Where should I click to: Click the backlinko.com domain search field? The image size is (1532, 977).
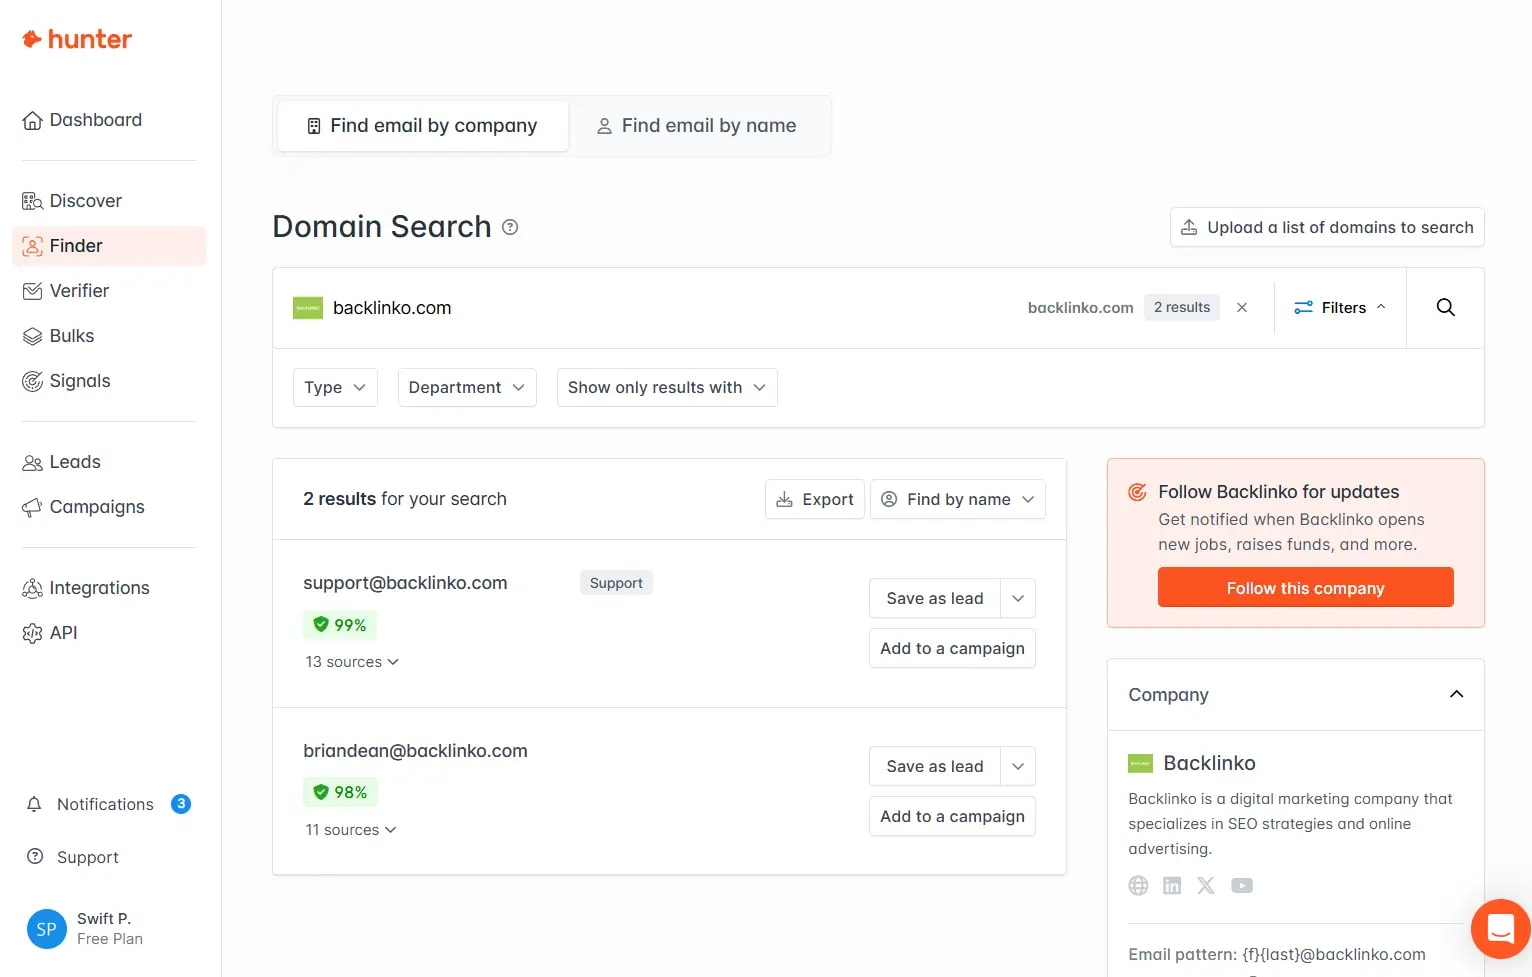(640, 308)
